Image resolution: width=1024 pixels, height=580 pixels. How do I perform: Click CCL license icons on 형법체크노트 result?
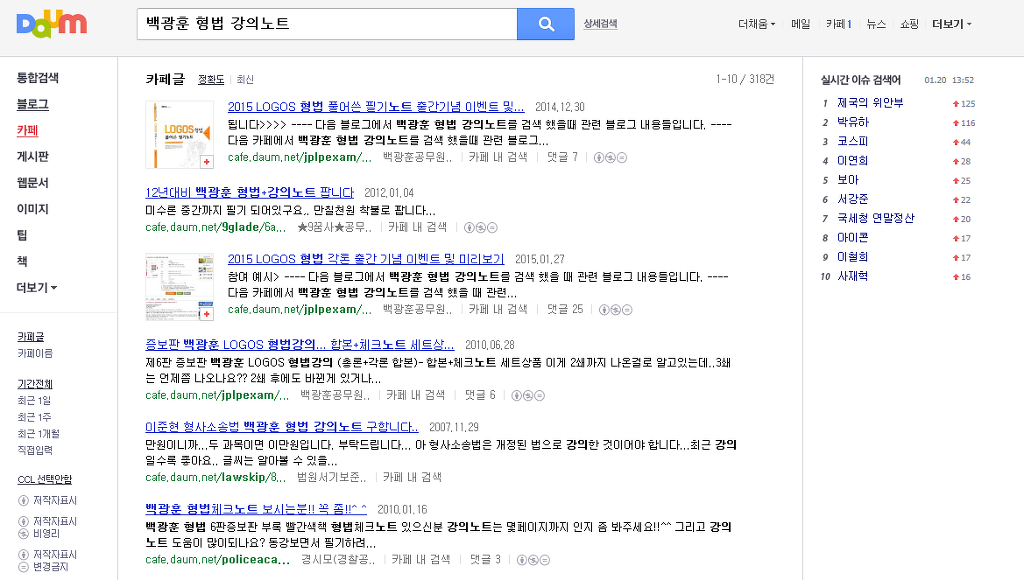click(x=533, y=560)
